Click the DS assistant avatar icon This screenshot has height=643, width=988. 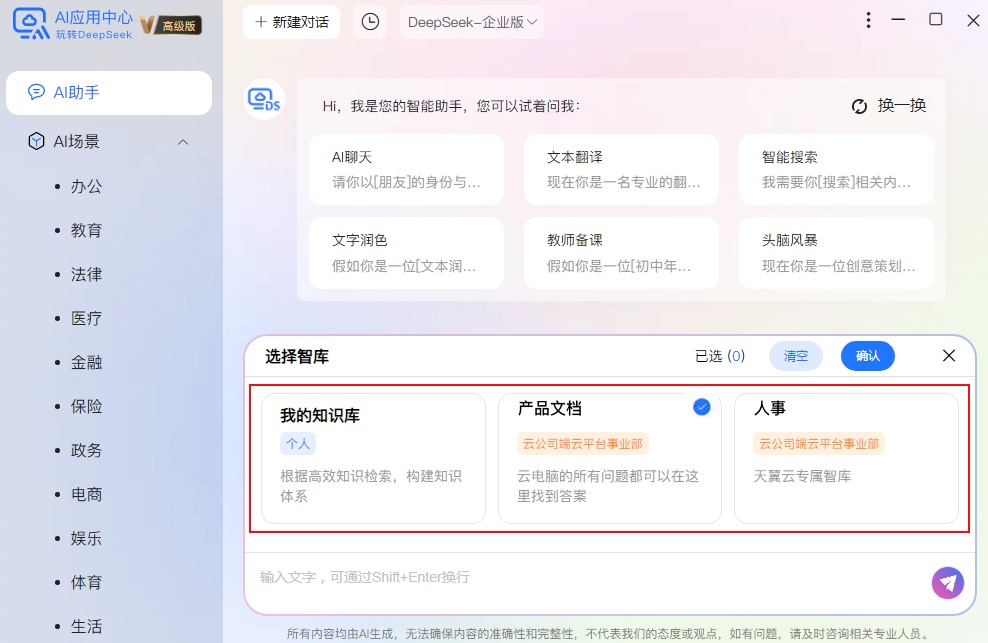pyautogui.click(x=264, y=100)
